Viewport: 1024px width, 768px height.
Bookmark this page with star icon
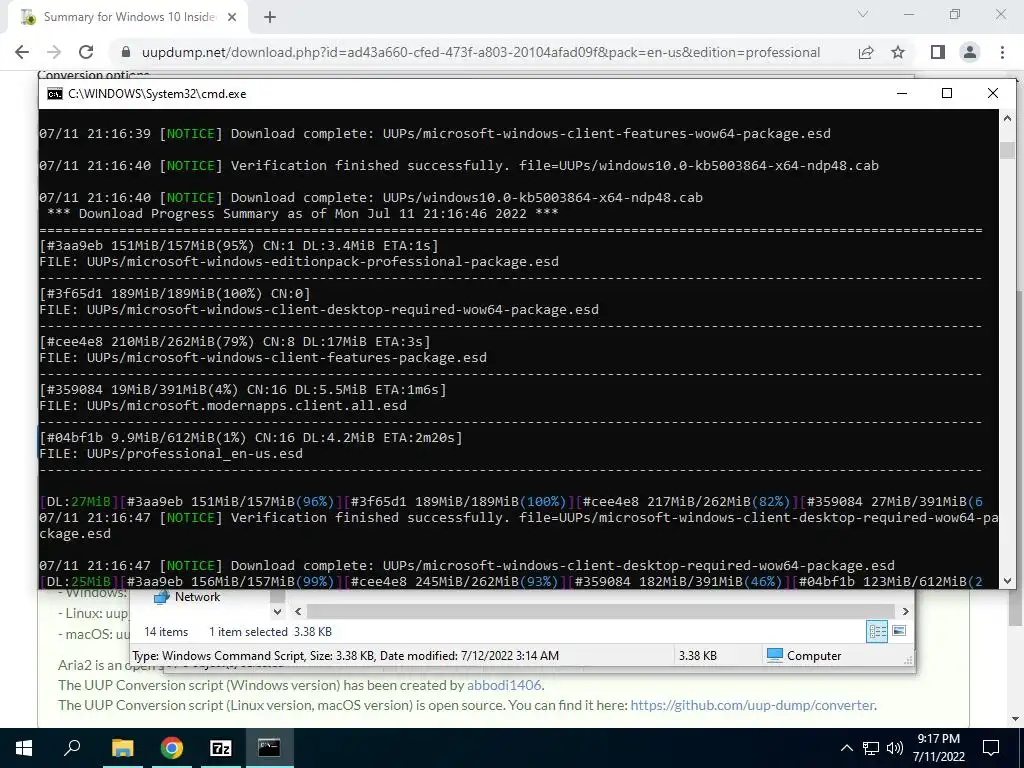[x=898, y=52]
